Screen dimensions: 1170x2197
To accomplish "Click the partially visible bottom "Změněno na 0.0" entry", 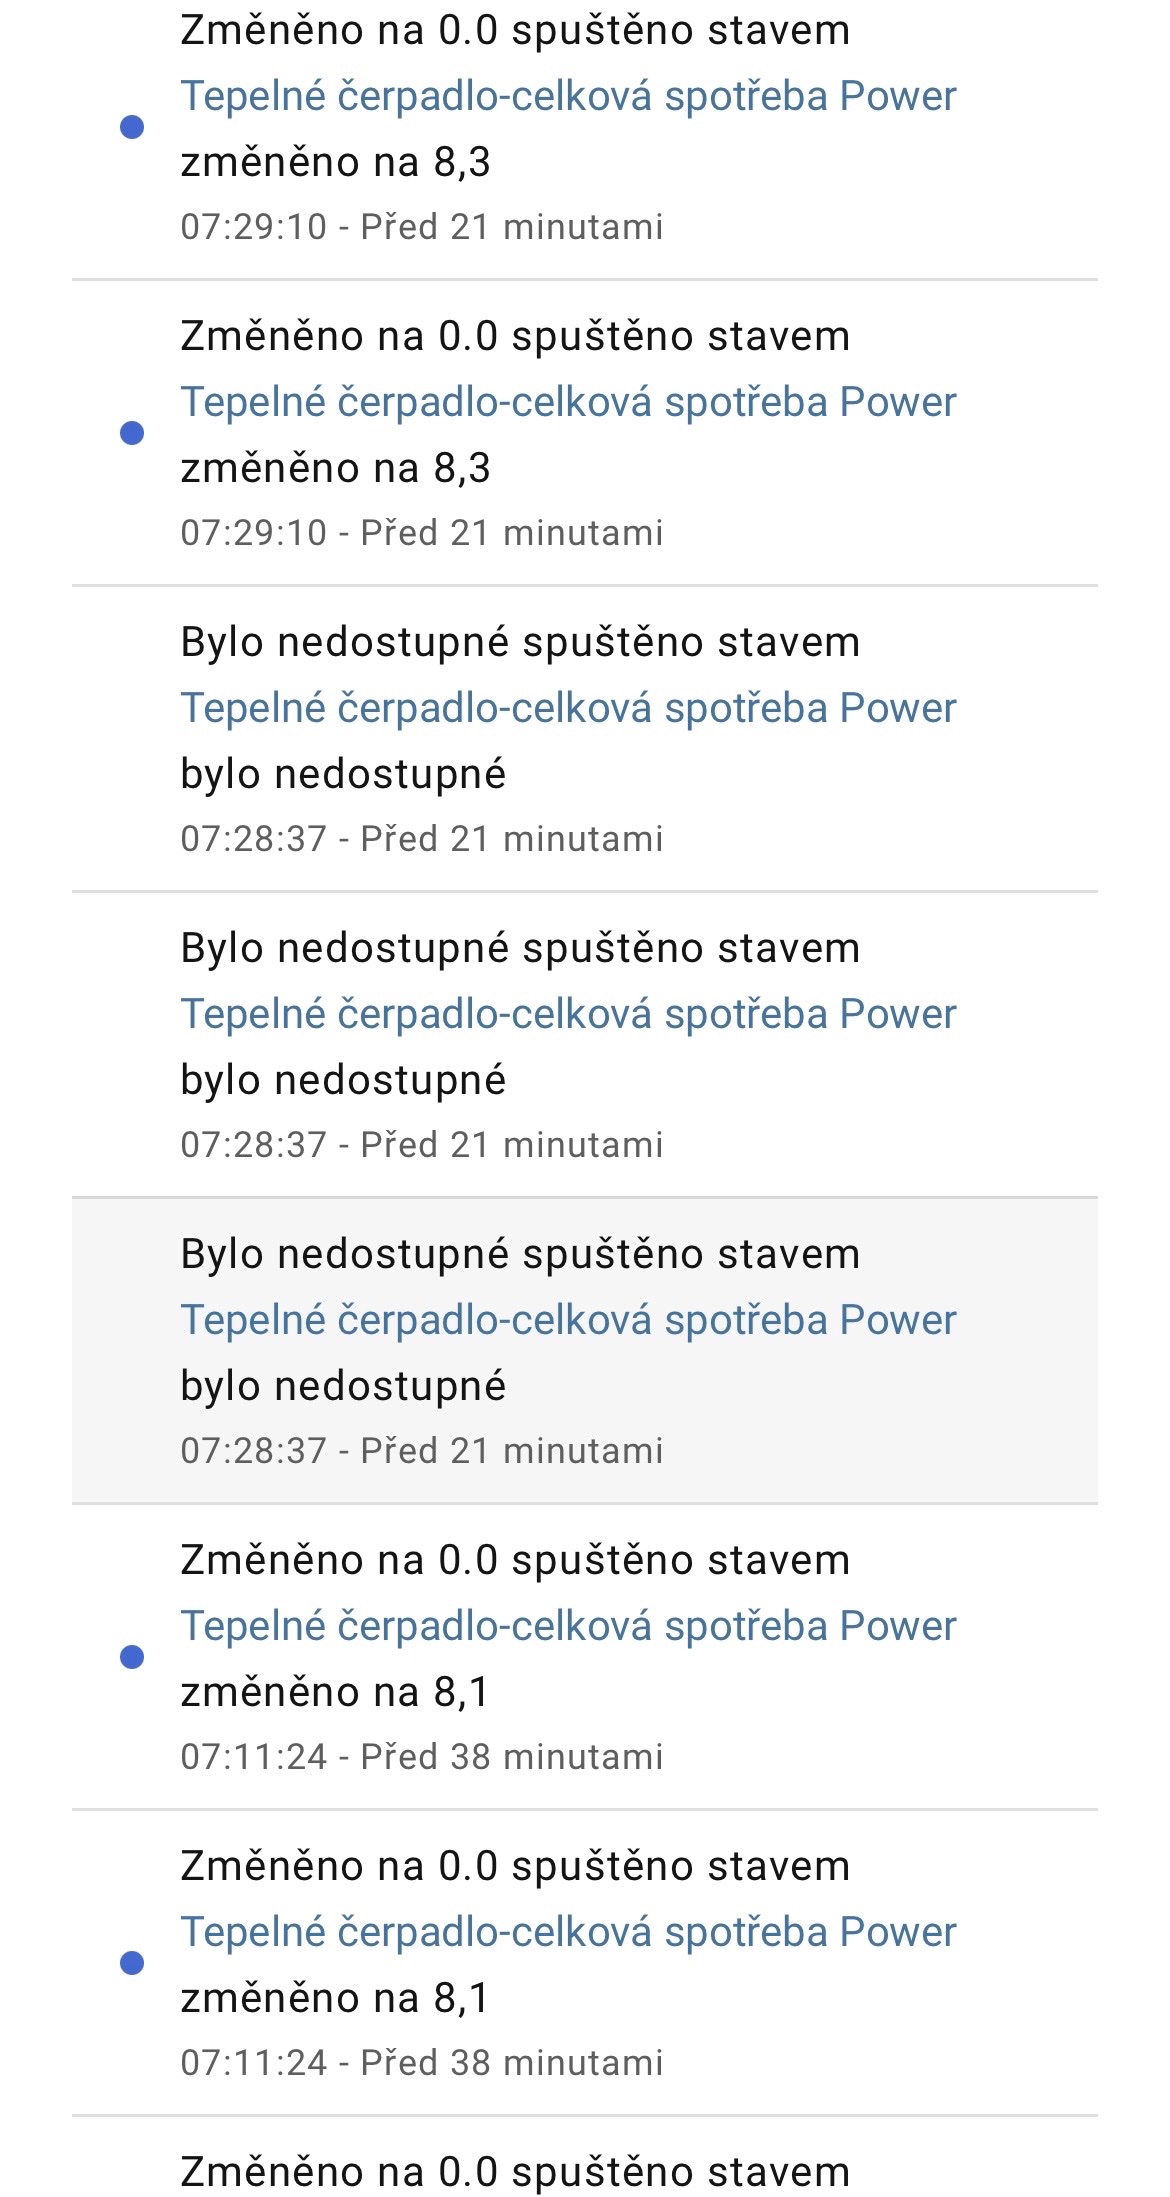I will click(x=515, y=2172).
